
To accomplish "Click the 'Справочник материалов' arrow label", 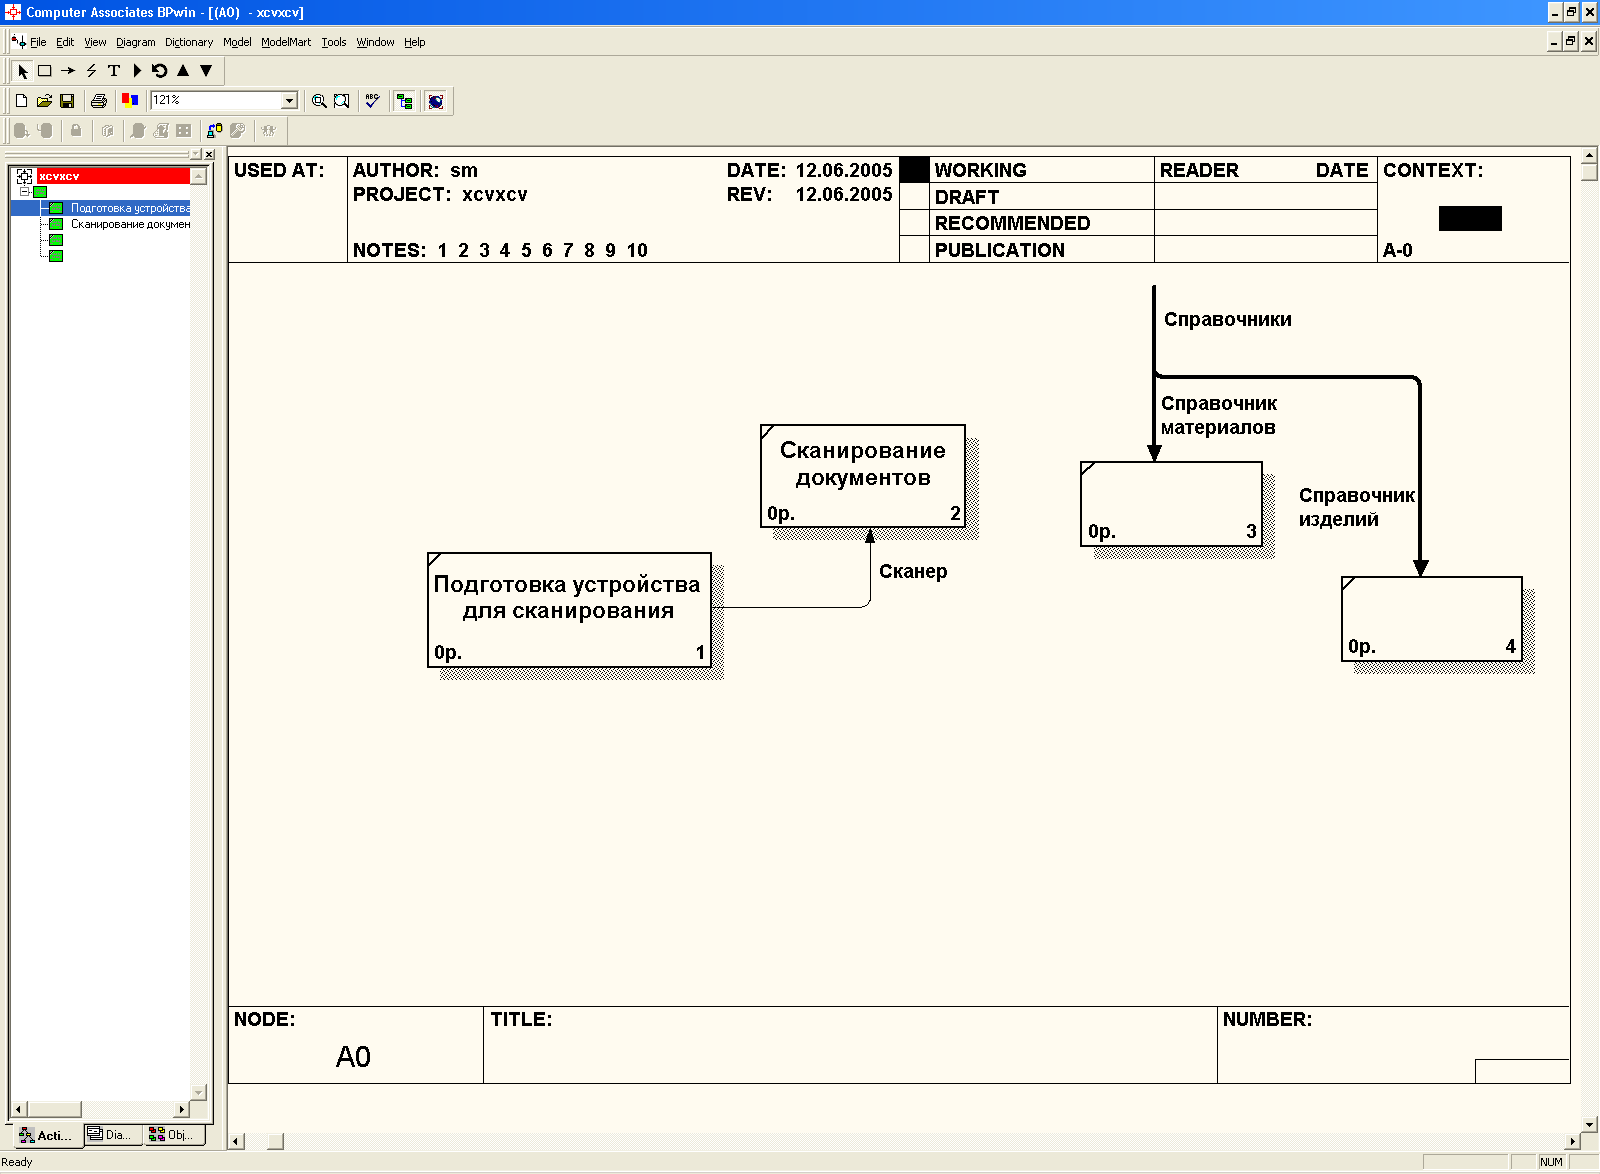I will 1219,415.
